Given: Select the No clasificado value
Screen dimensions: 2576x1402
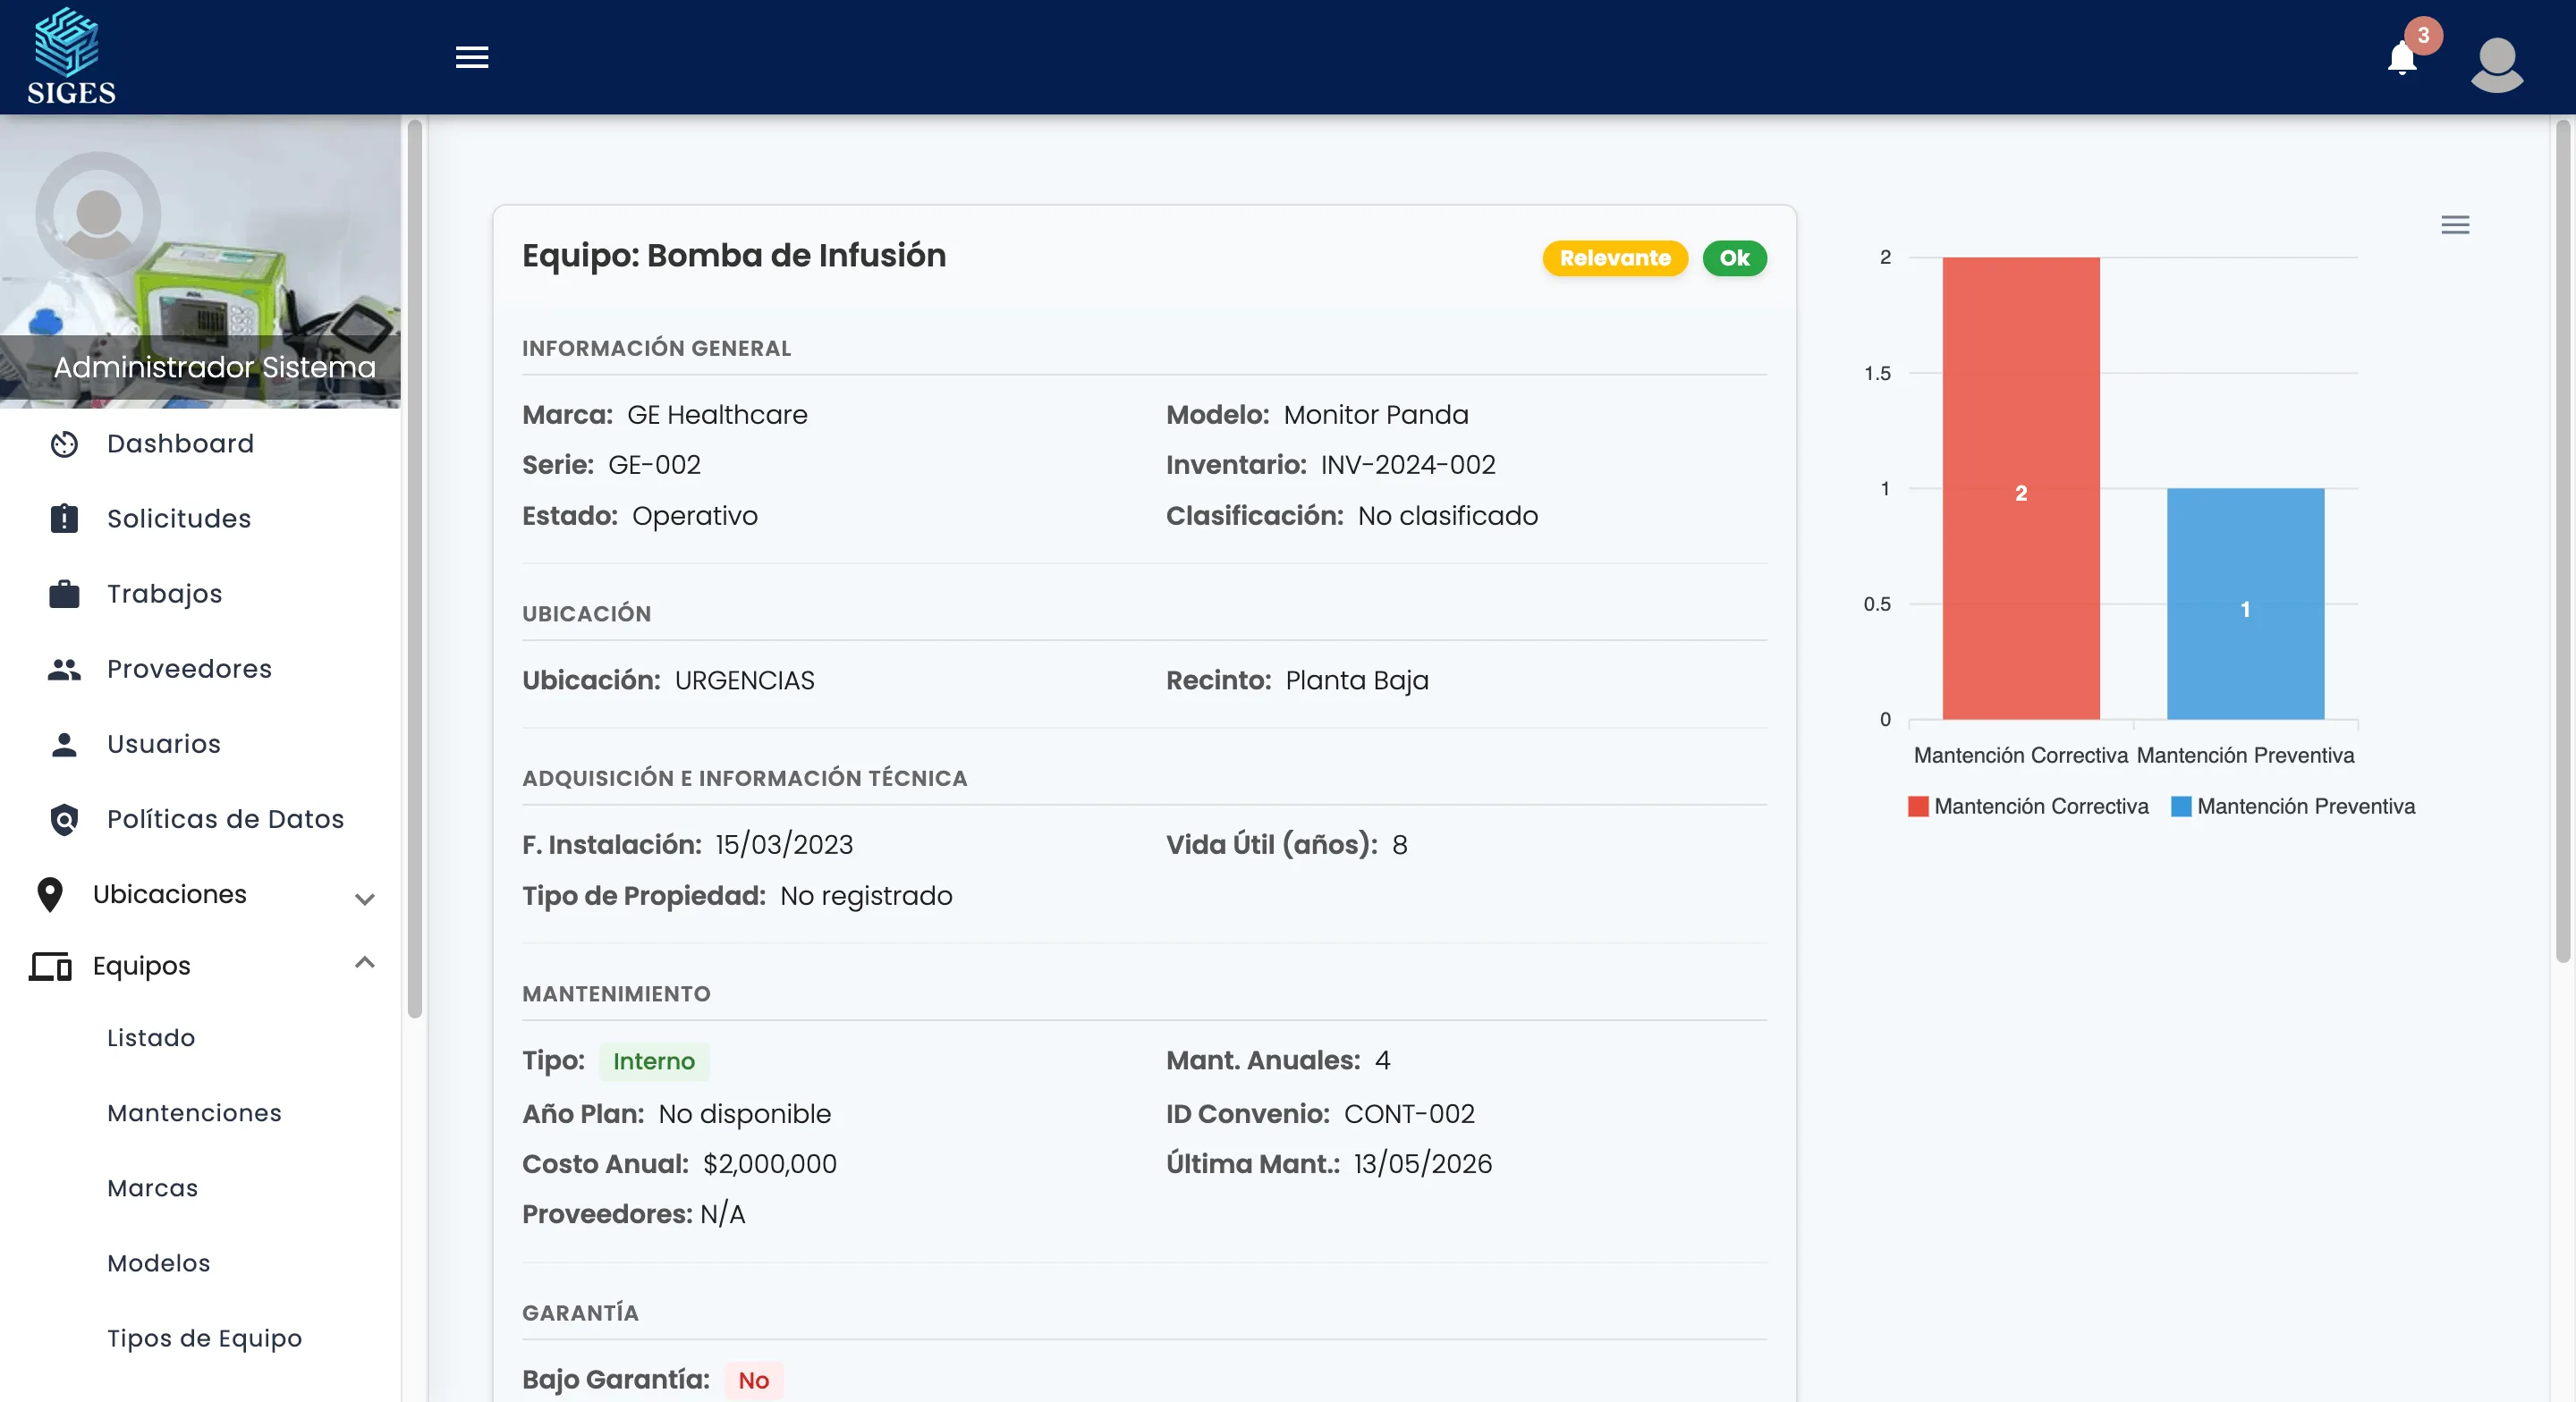Looking at the screenshot, I should click(x=1448, y=516).
